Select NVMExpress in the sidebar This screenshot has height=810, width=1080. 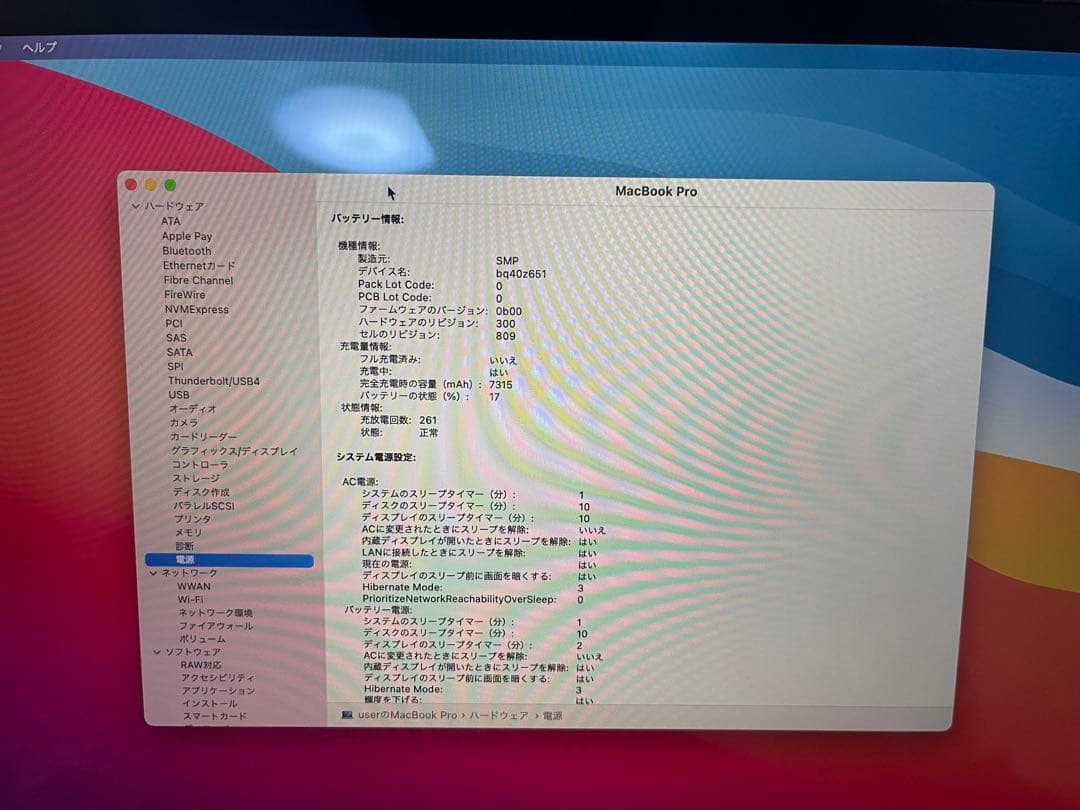click(x=196, y=309)
